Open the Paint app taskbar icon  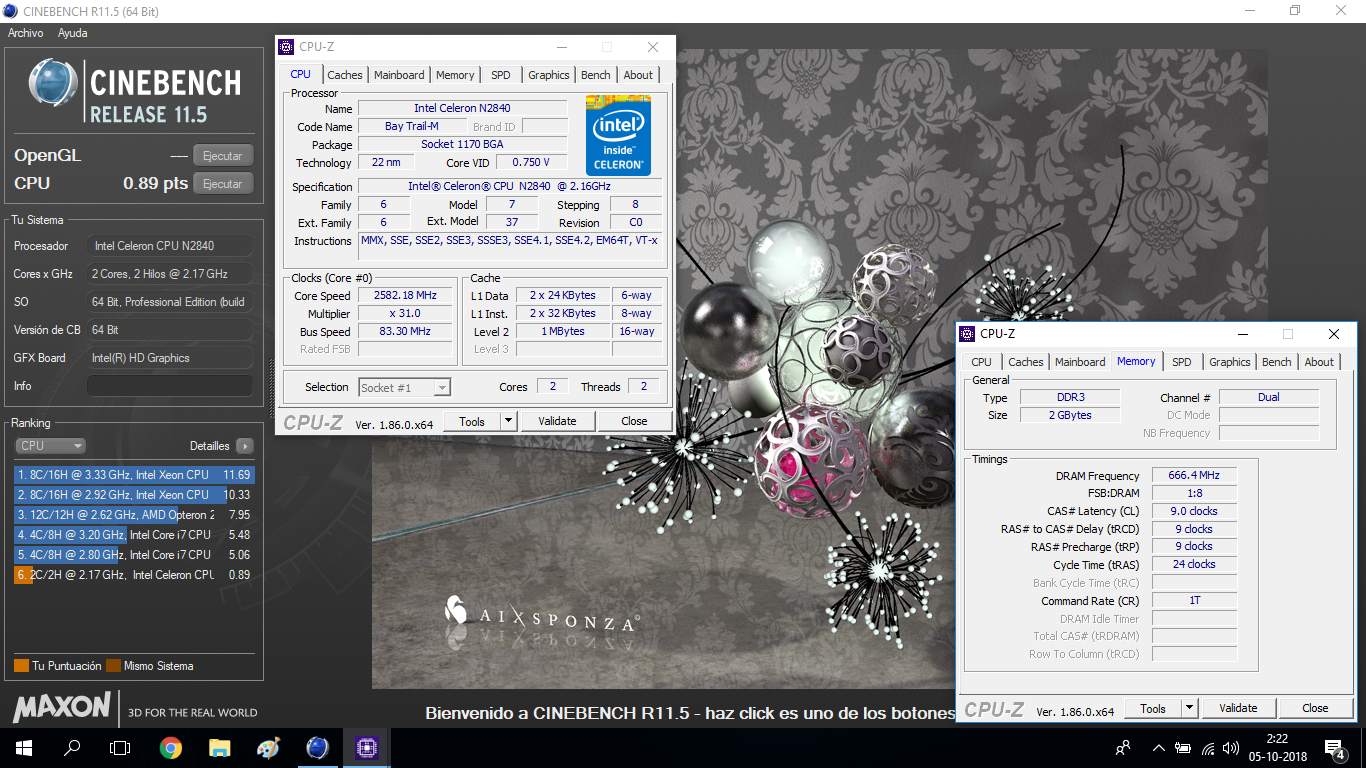(x=268, y=747)
